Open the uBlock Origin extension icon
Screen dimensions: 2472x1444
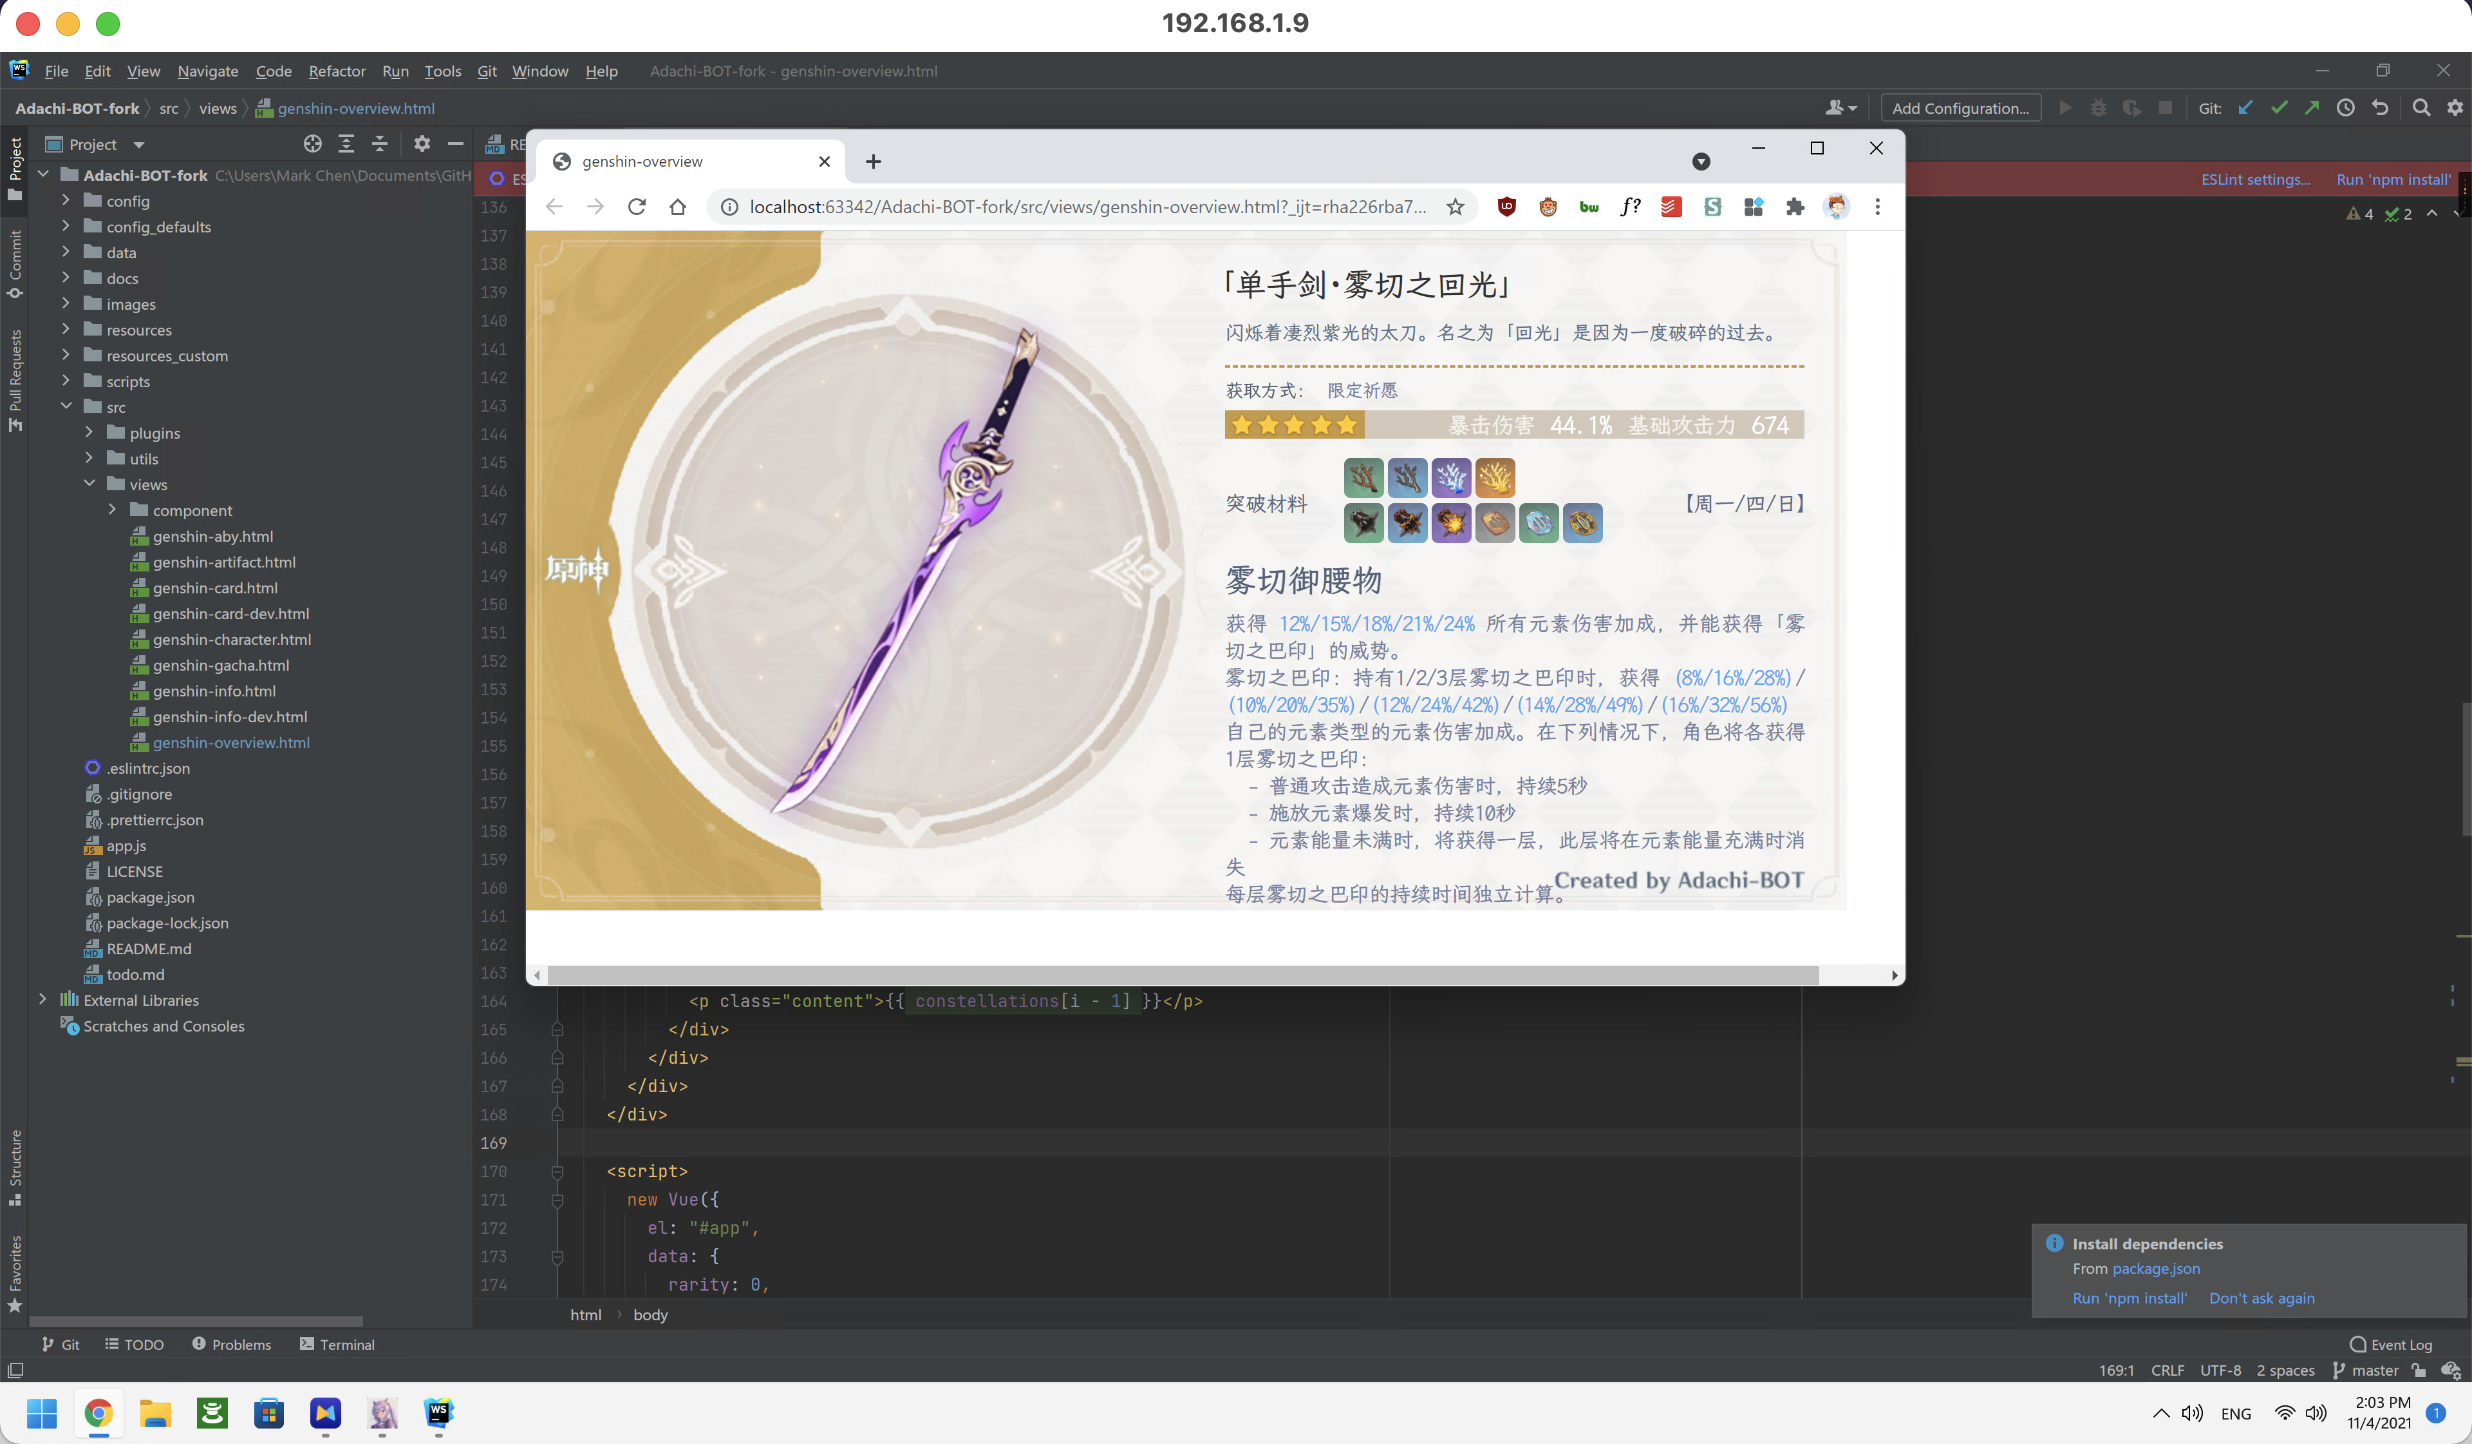pyautogui.click(x=1506, y=207)
